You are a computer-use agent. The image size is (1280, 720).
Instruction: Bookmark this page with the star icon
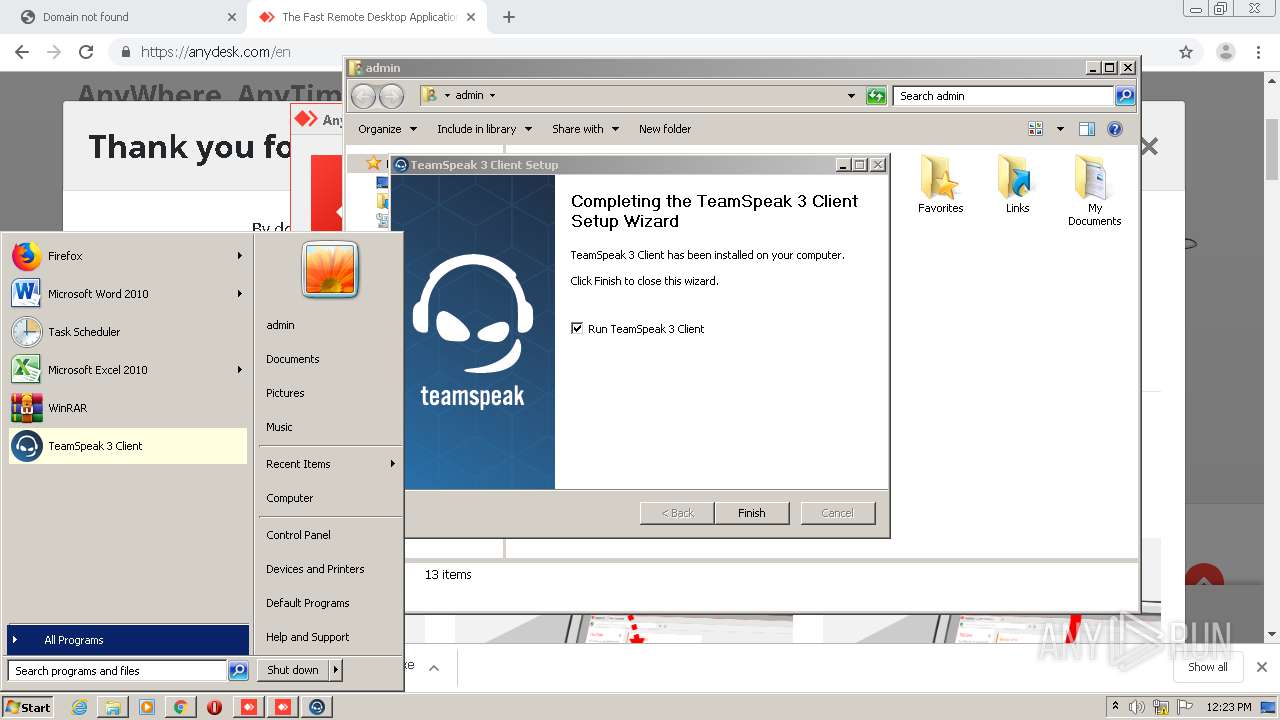point(1186,52)
